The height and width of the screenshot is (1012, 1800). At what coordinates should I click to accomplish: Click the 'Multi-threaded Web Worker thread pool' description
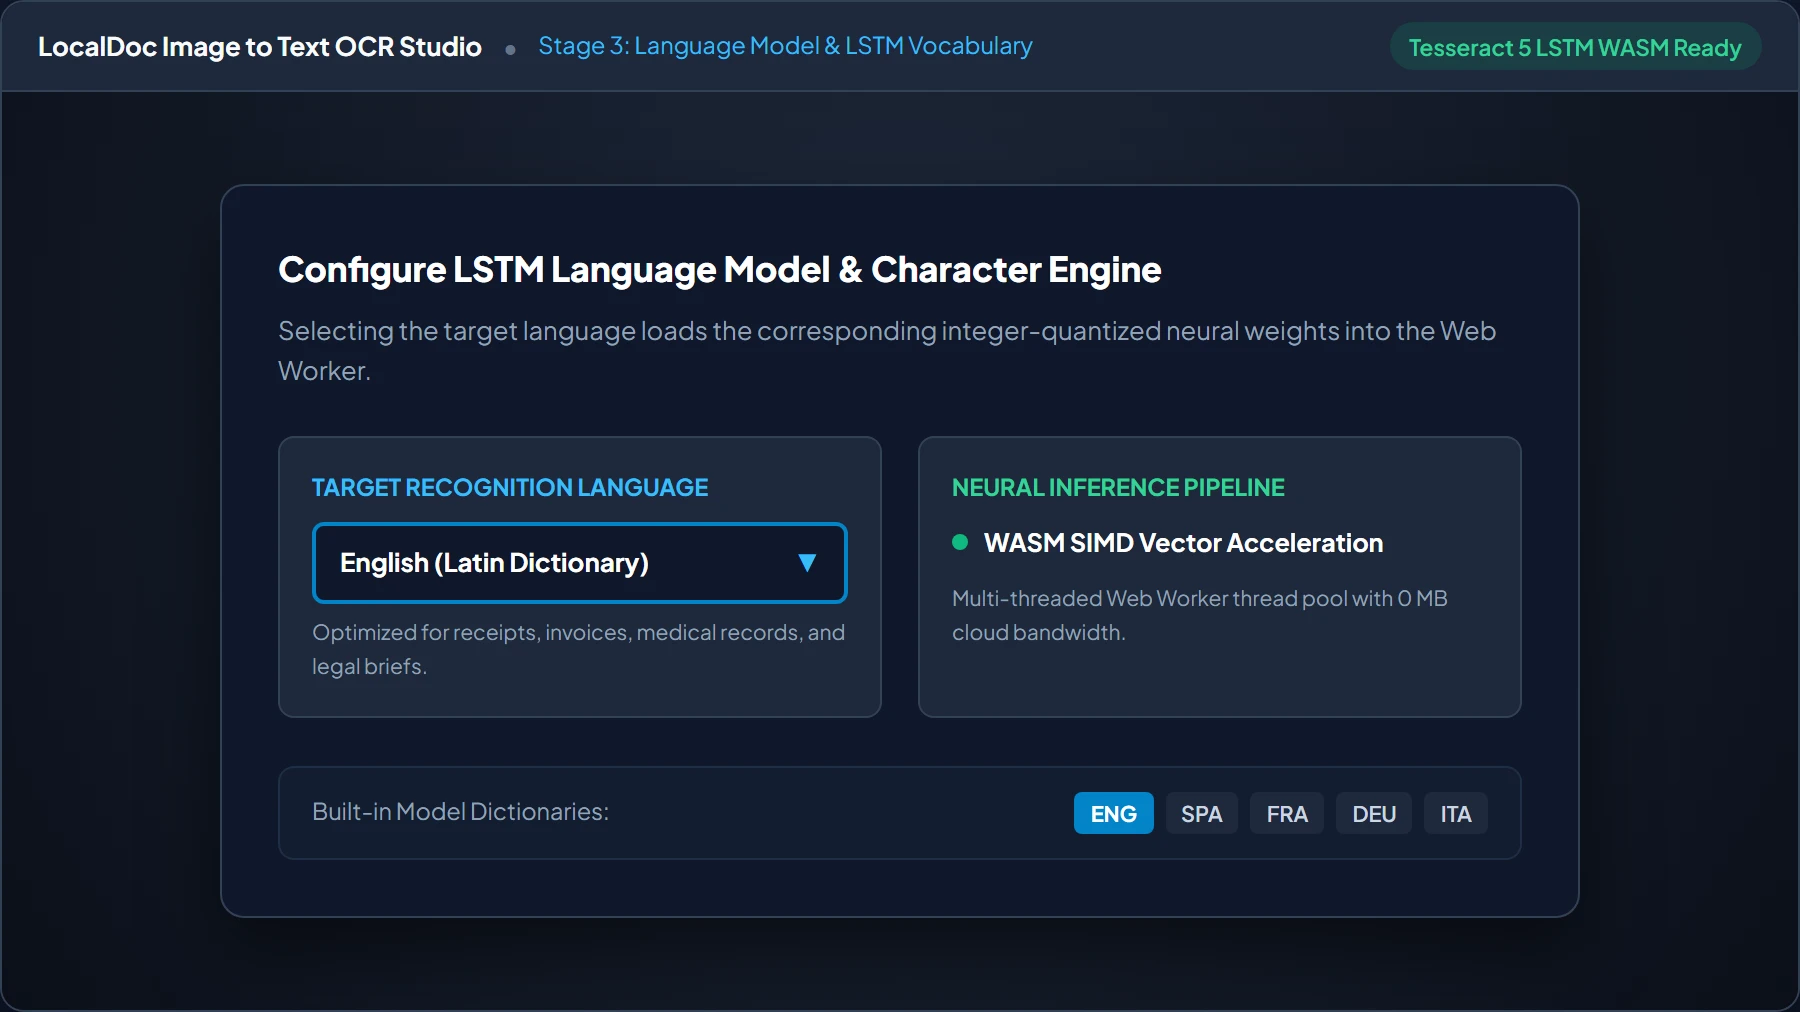point(1200,615)
